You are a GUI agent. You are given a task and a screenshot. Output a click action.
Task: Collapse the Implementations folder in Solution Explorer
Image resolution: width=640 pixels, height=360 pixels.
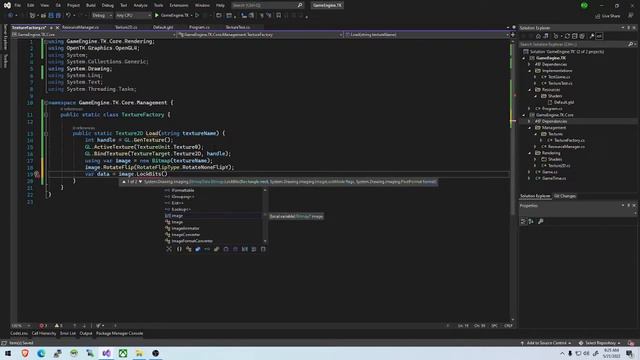[x=530, y=71]
